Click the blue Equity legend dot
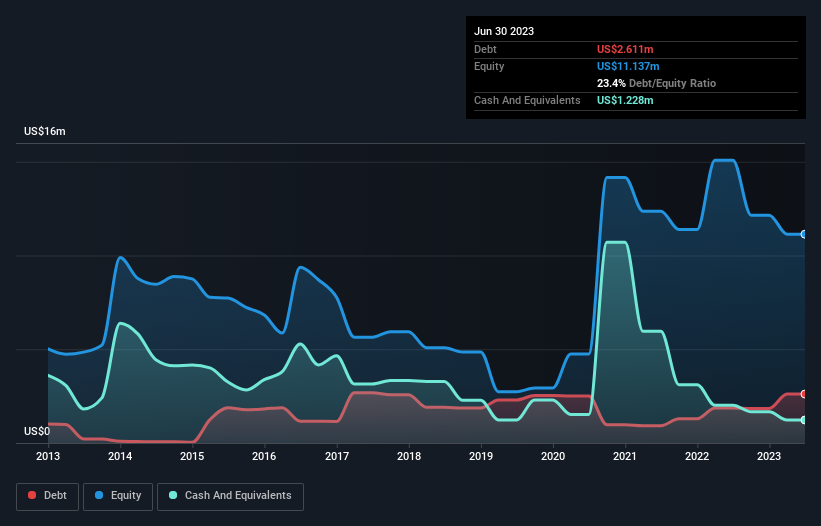Screen dimensions: 821x526 (x=99, y=495)
